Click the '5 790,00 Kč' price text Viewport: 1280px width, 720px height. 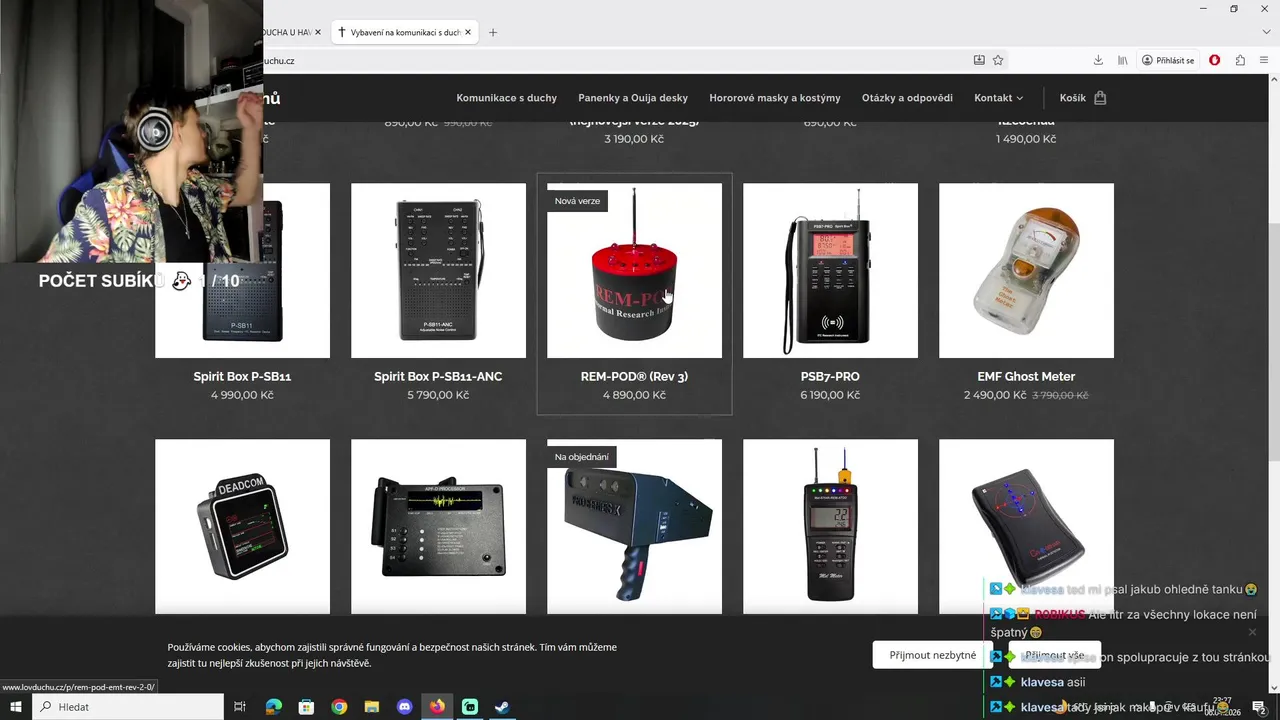tap(438, 395)
